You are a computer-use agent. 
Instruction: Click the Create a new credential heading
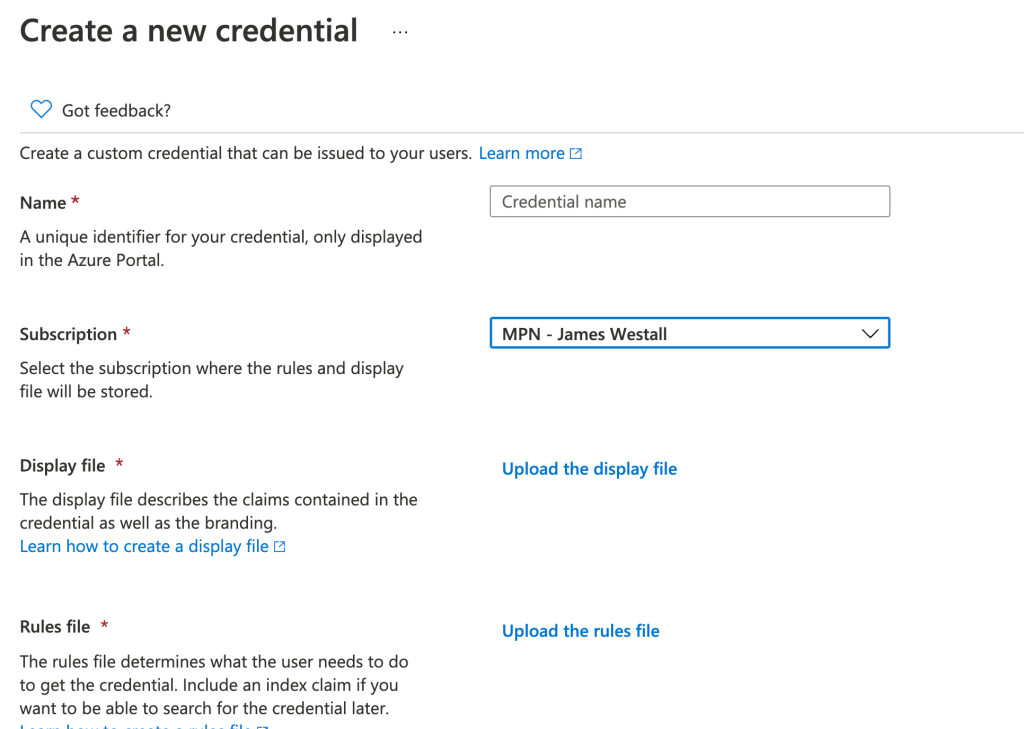[188, 30]
